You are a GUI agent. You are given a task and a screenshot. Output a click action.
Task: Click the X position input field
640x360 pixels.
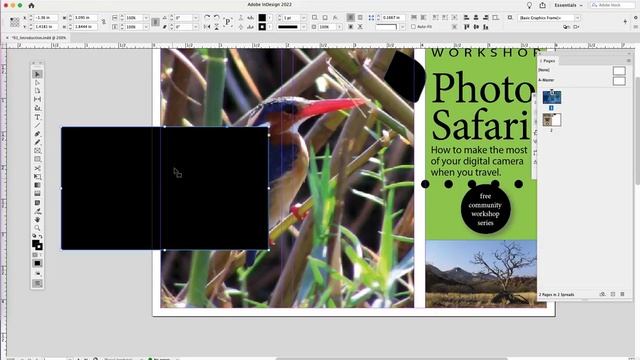45,18
